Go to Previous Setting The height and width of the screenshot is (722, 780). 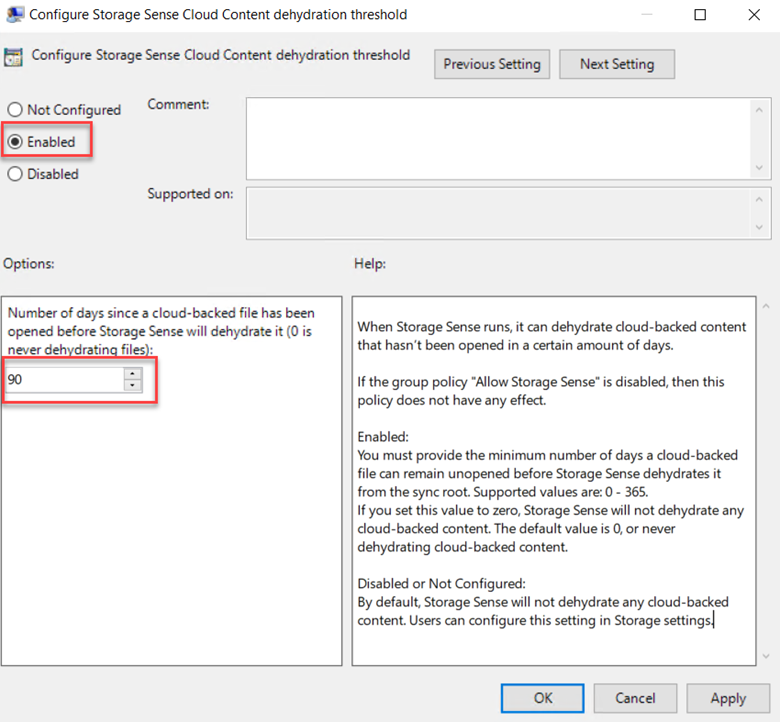(x=491, y=64)
